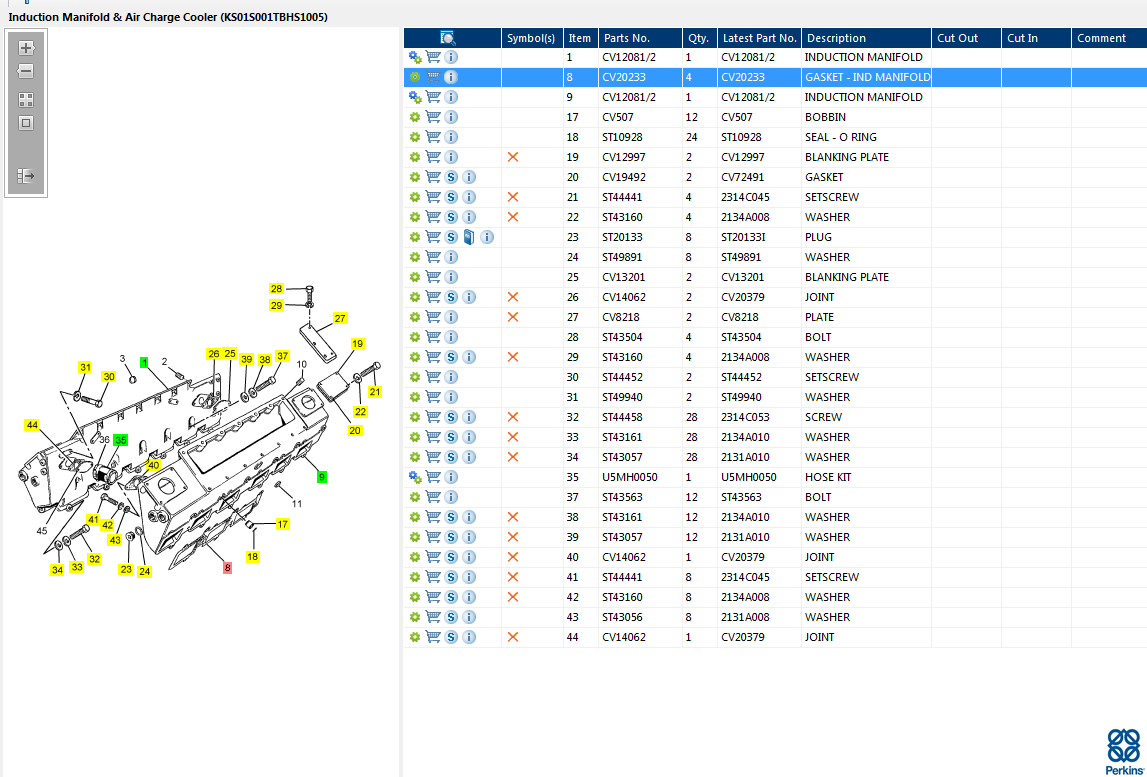Screen dimensions: 1147x777
Task: Open info for GASKET - IND MANIFOLD row
Action: pyautogui.click(x=451, y=77)
